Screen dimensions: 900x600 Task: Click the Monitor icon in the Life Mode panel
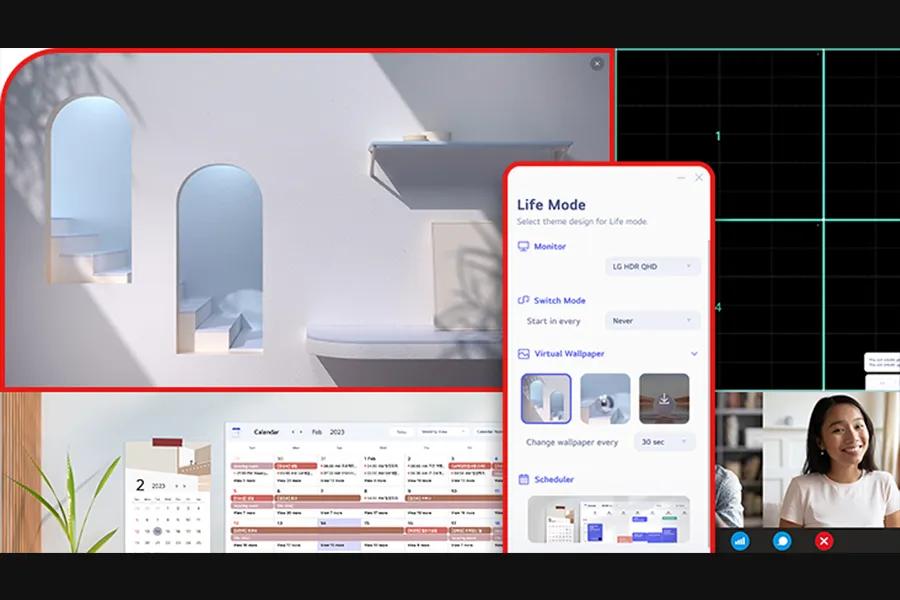[x=523, y=245]
